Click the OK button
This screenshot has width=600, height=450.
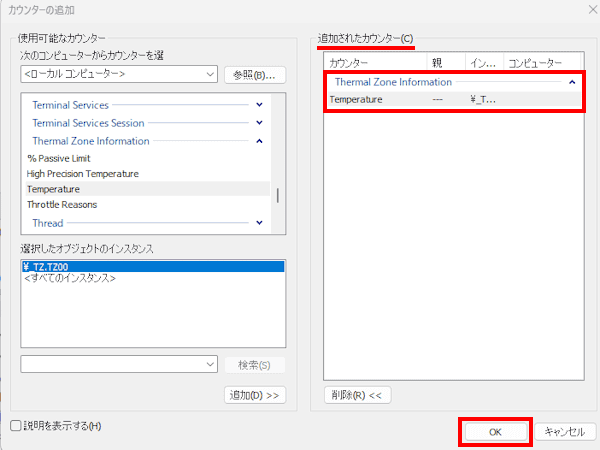pyautogui.click(x=496, y=431)
